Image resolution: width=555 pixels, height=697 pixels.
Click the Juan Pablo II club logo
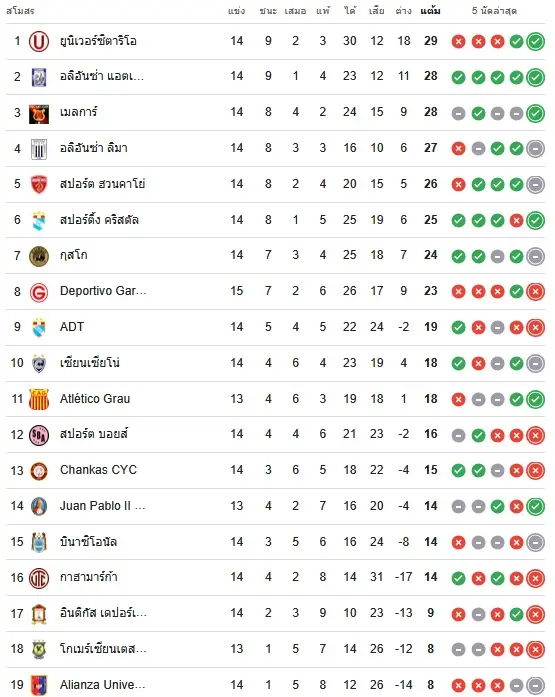click(39, 506)
